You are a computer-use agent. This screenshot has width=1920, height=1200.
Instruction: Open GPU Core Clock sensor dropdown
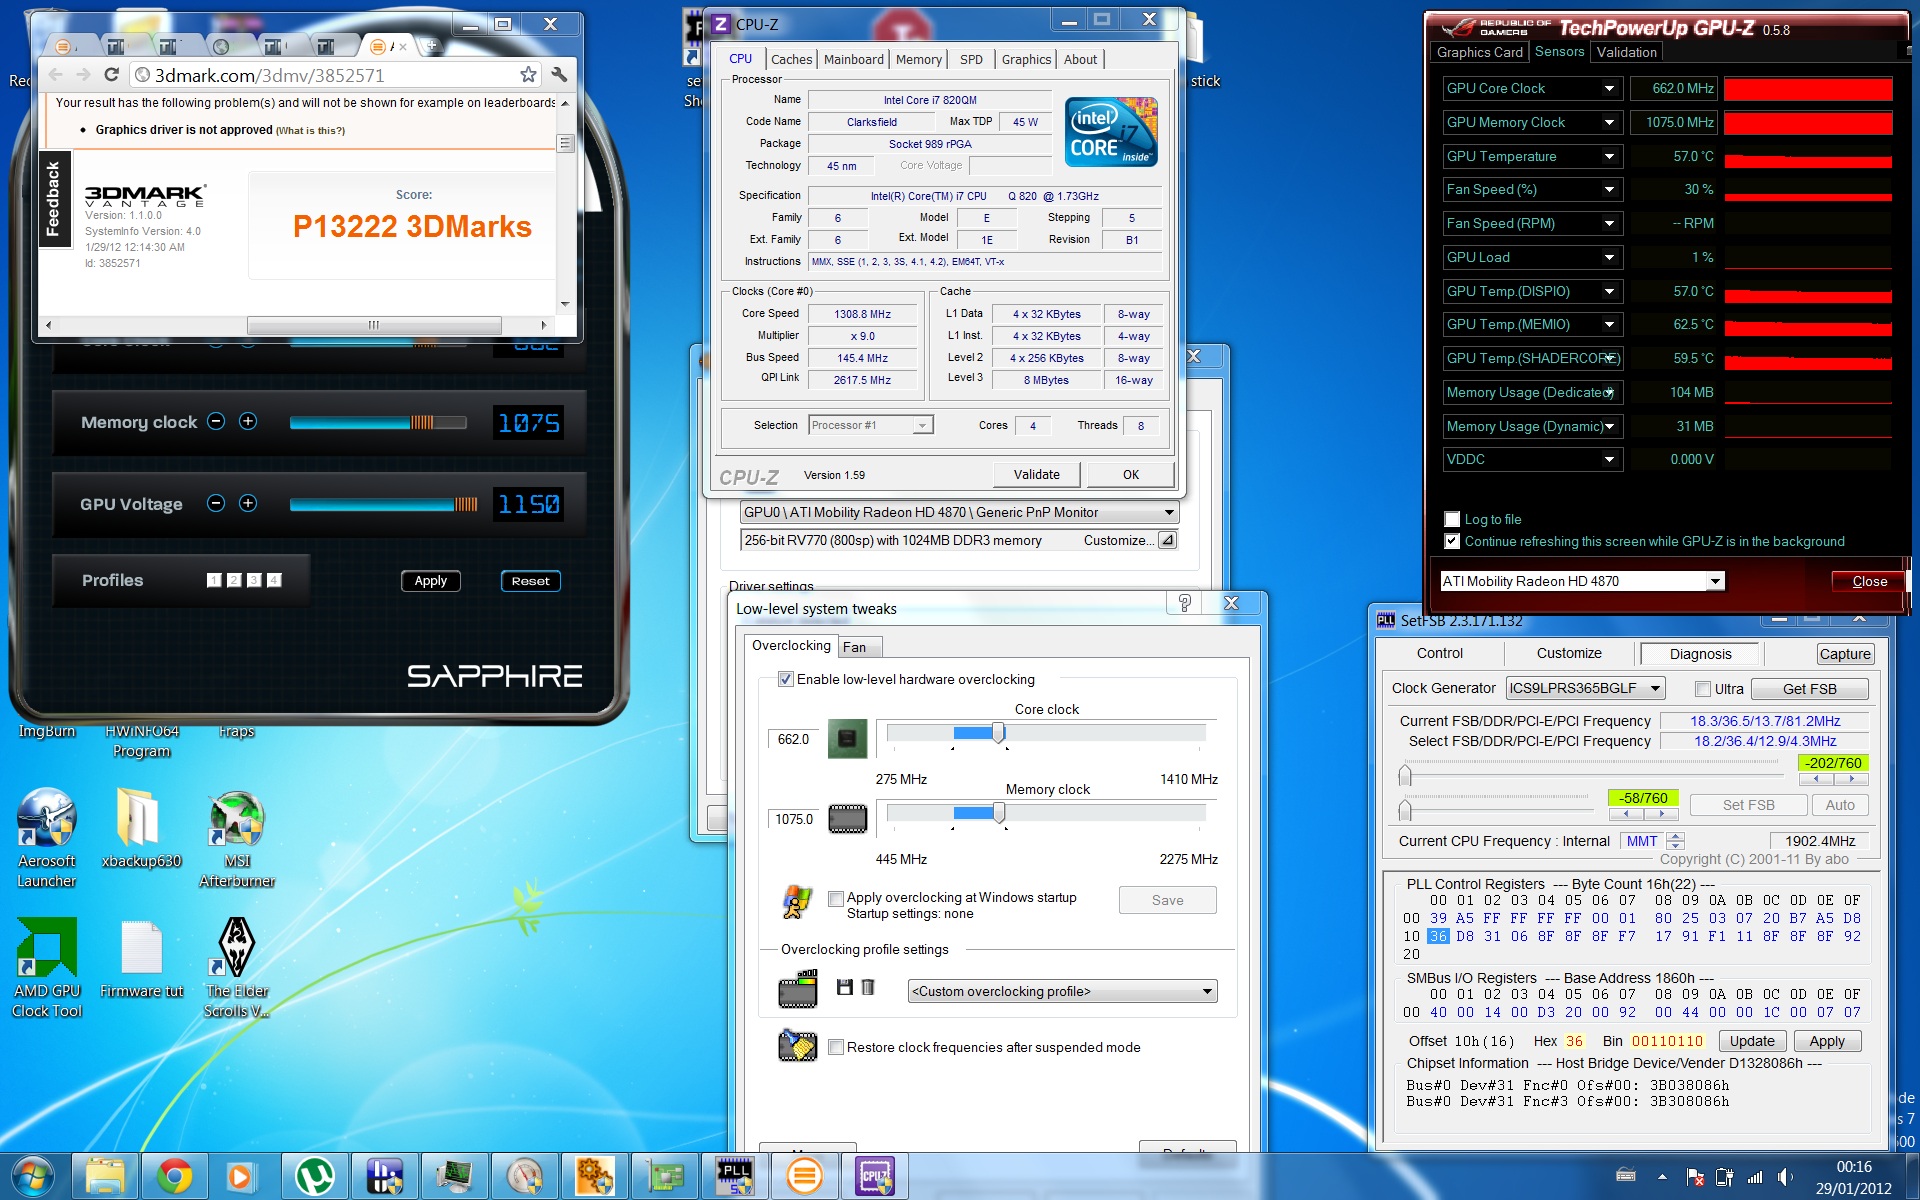pos(1609,88)
